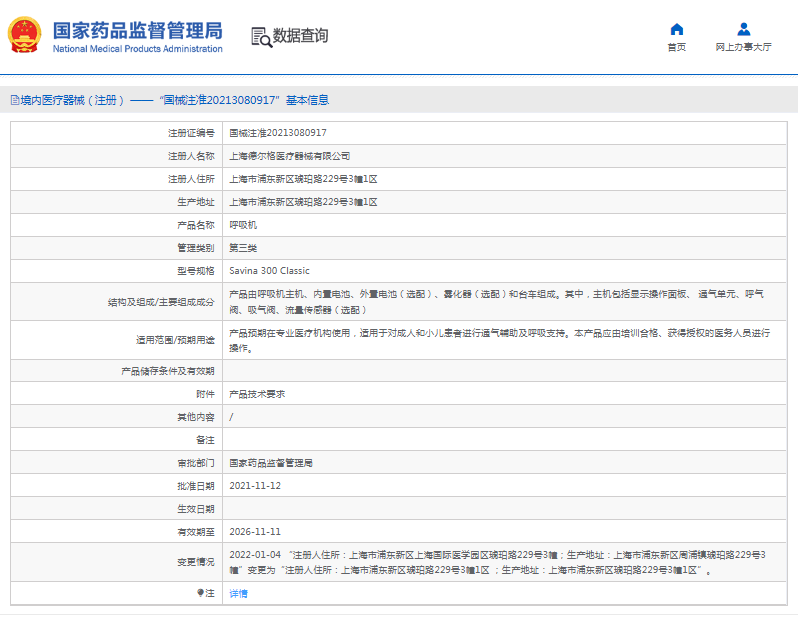Click the 变更情况 field label
Screen dimensions: 798x617
pos(196,562)
